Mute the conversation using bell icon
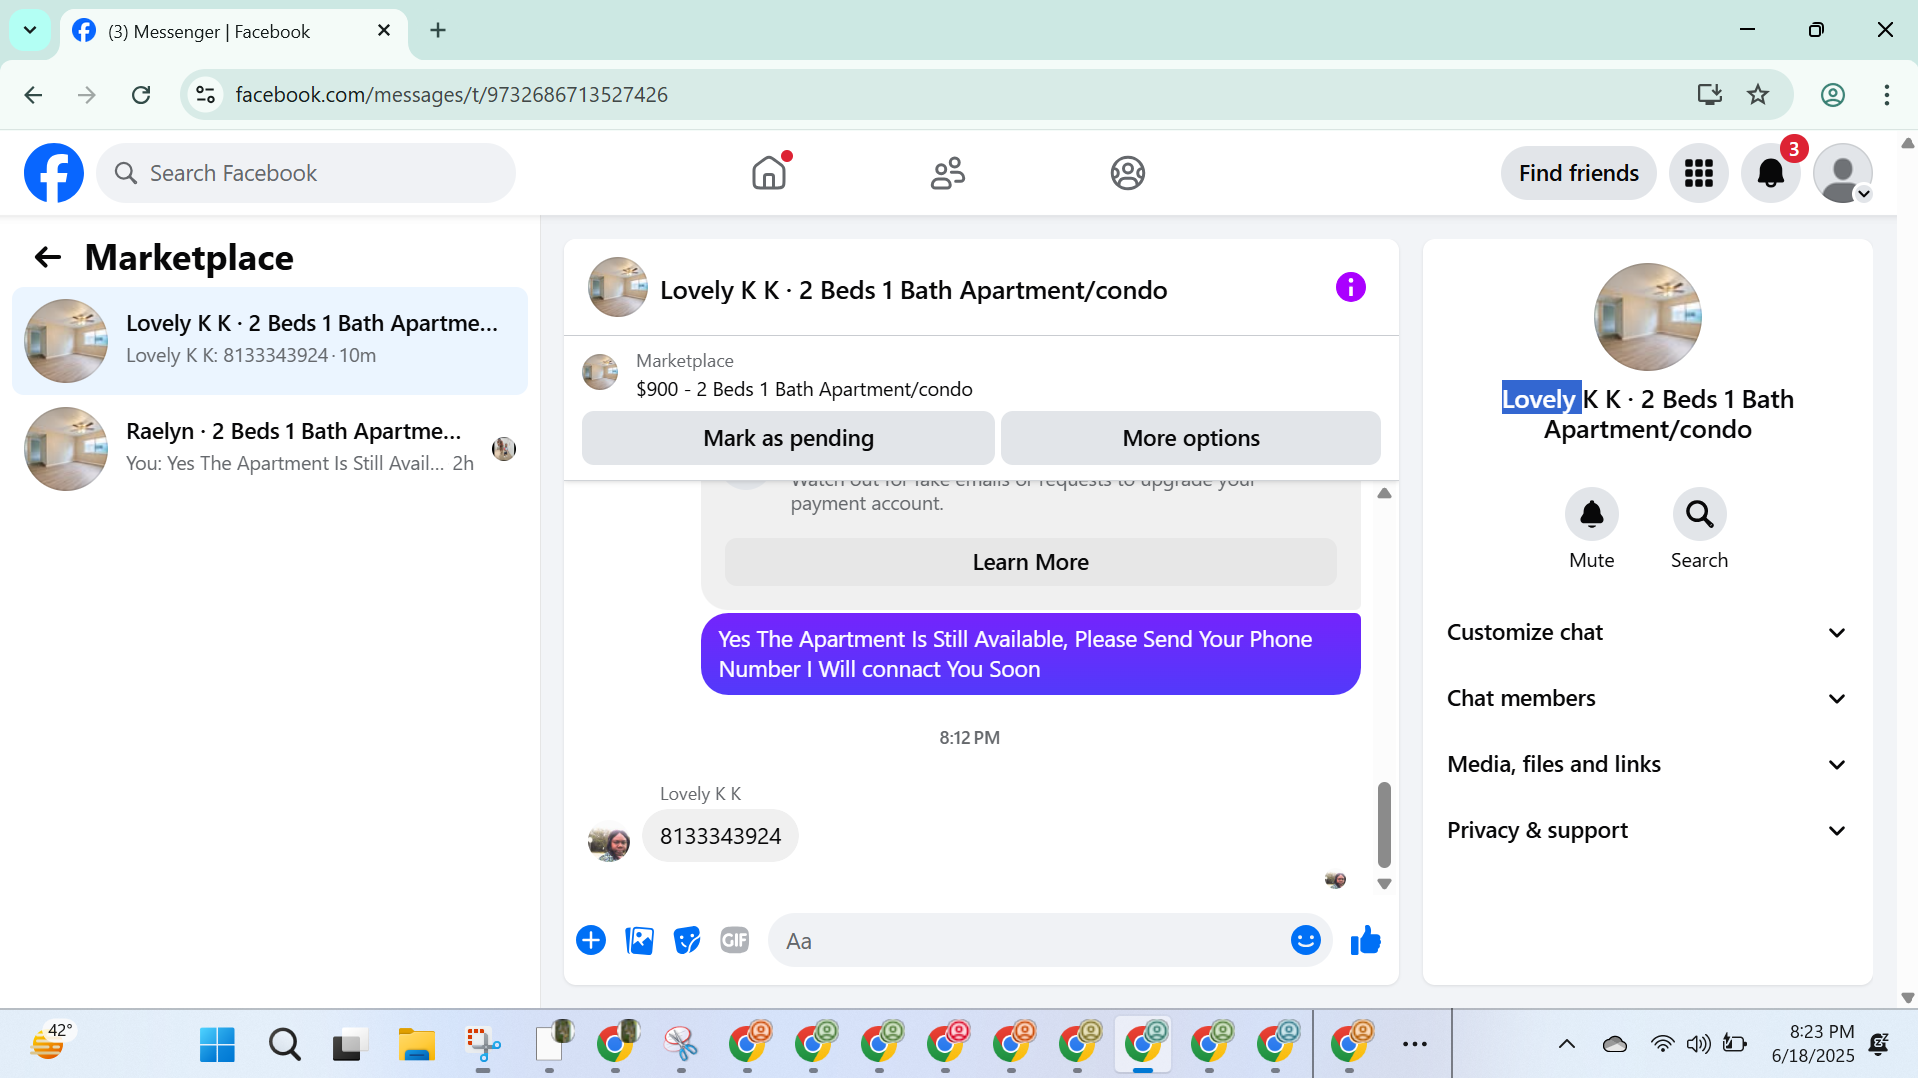This screenshot has width=1918, height=1078. click(x=1591, y=514)
